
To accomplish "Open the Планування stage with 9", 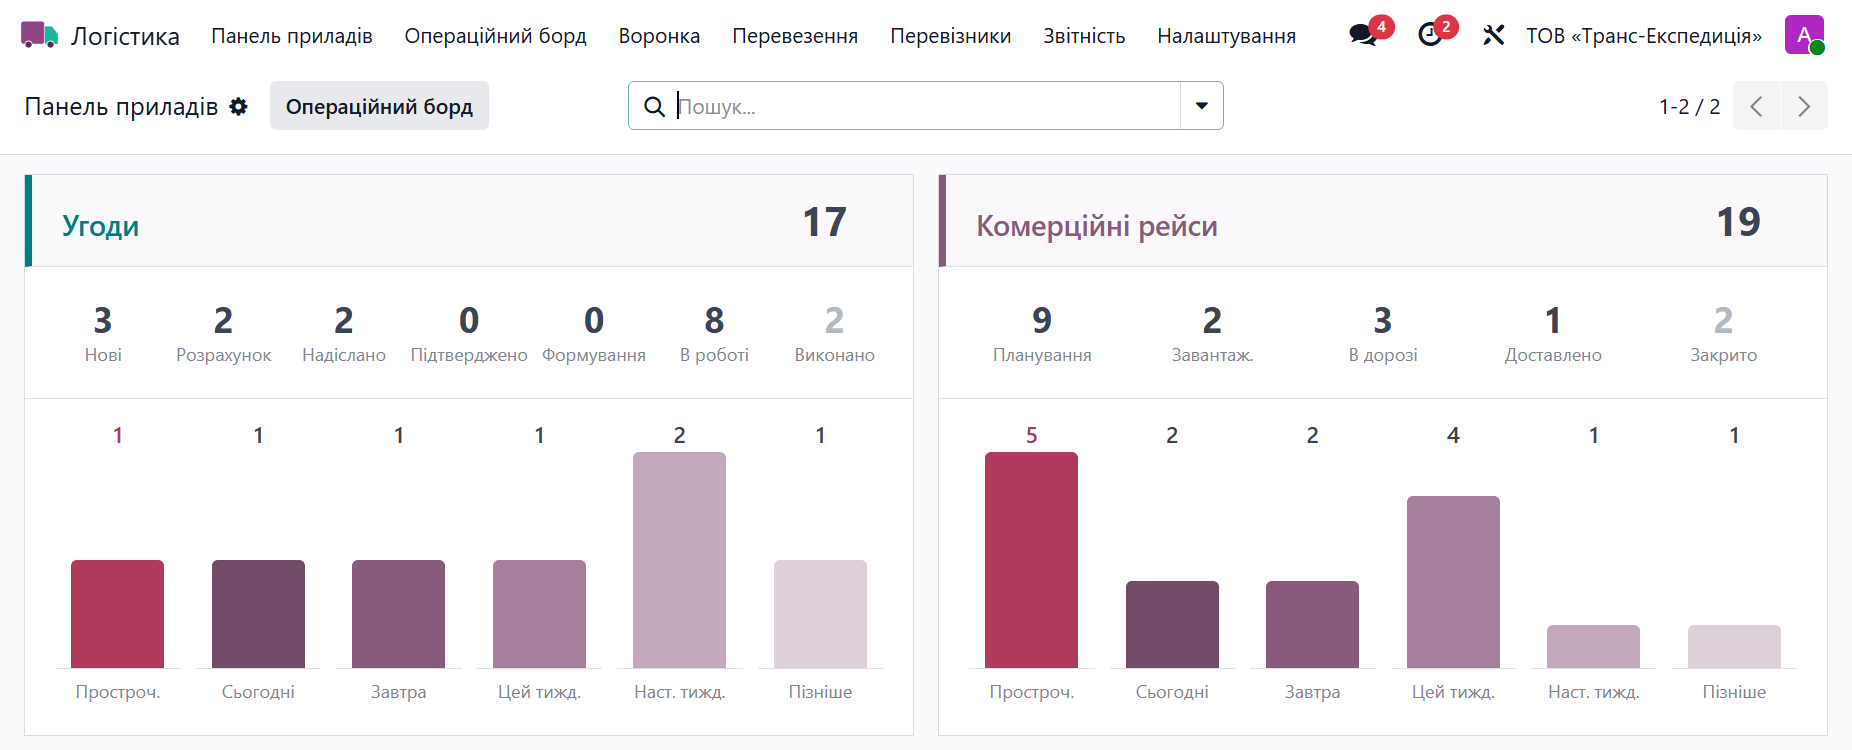I will (x=1042, y=333).
